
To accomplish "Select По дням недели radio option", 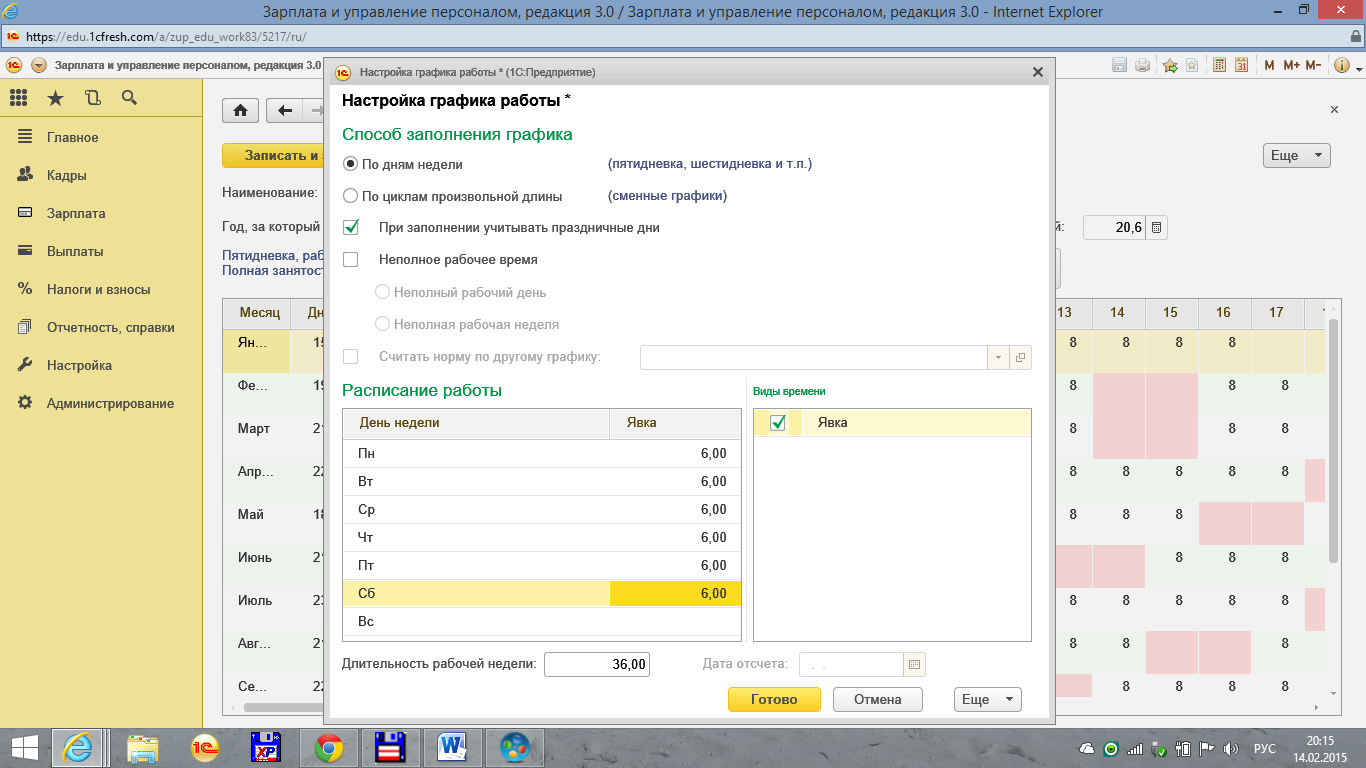I will (x=350, y=164).
